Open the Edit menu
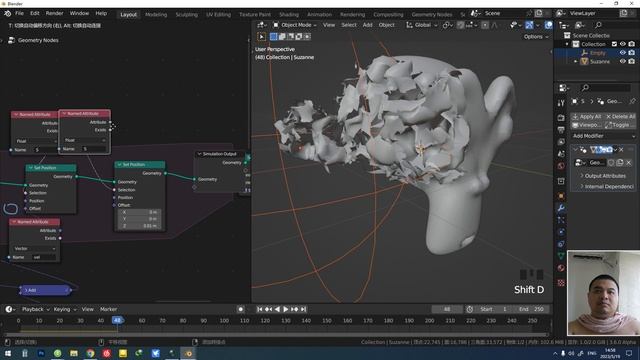 (35, 13)
